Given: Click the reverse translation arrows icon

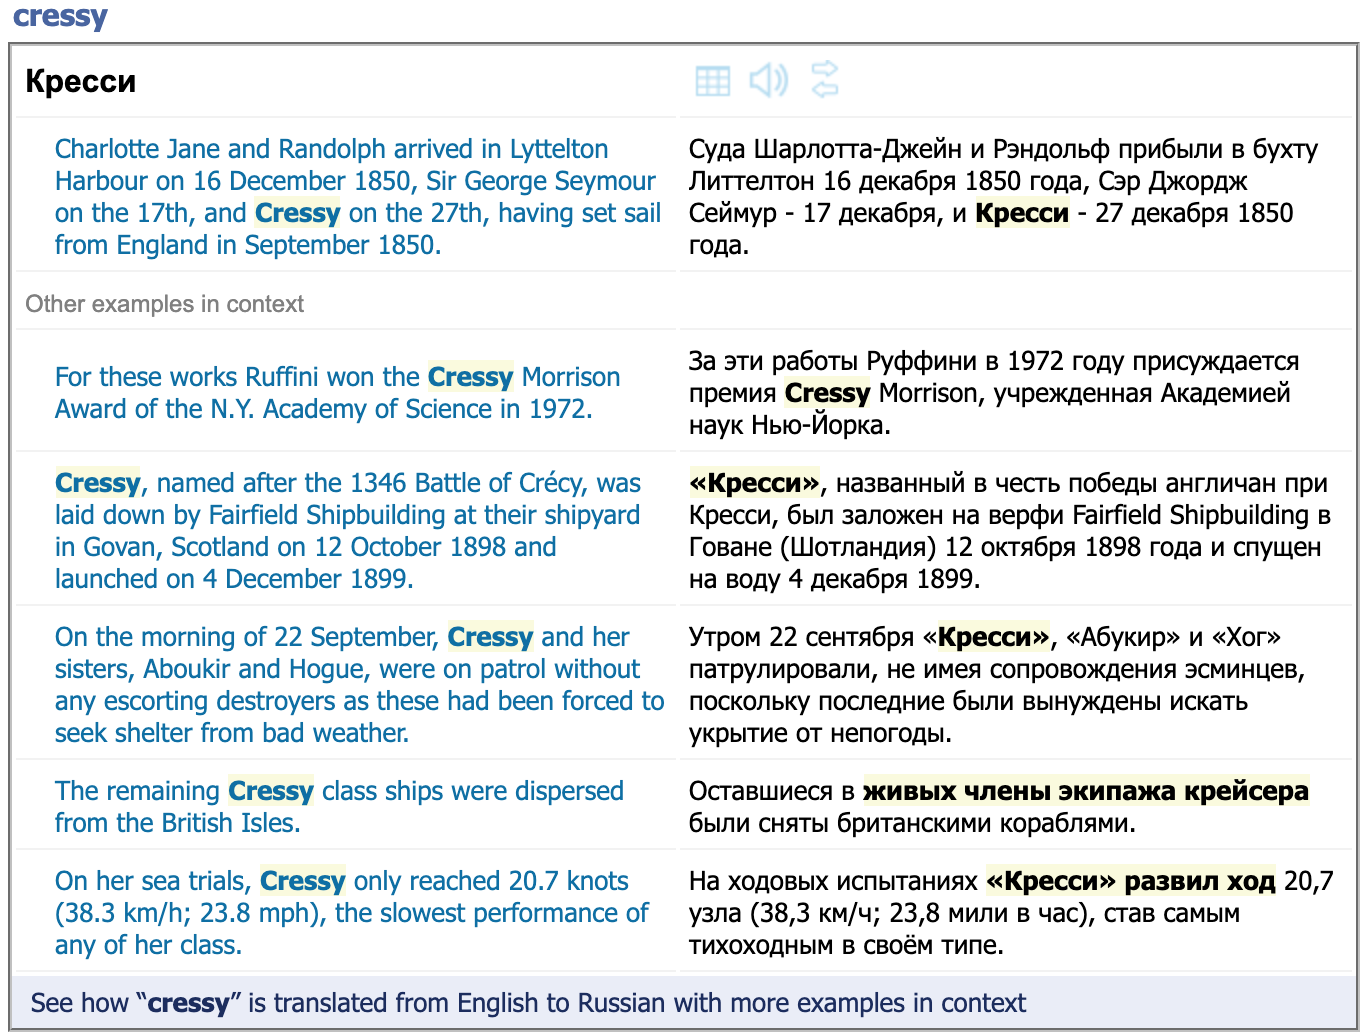Looking at the screenshot, I should 825,80.
